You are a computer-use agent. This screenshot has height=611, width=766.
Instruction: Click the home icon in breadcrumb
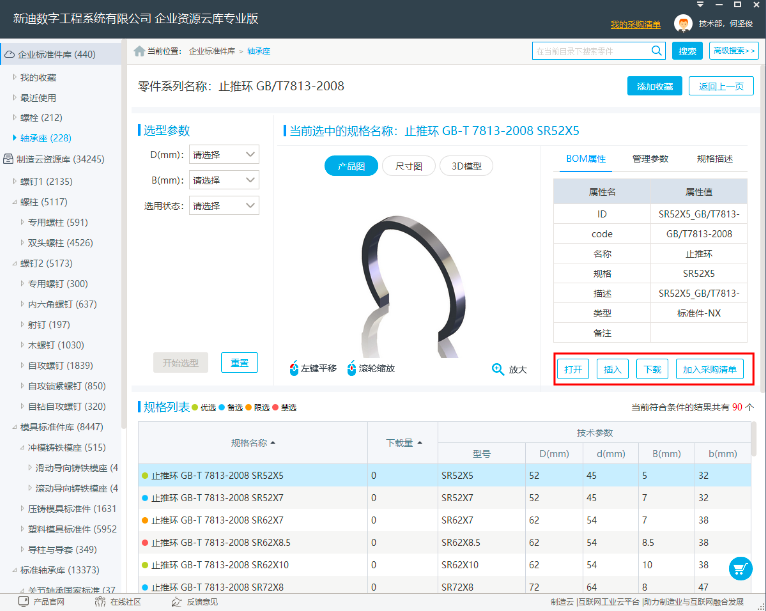(139, 50)
